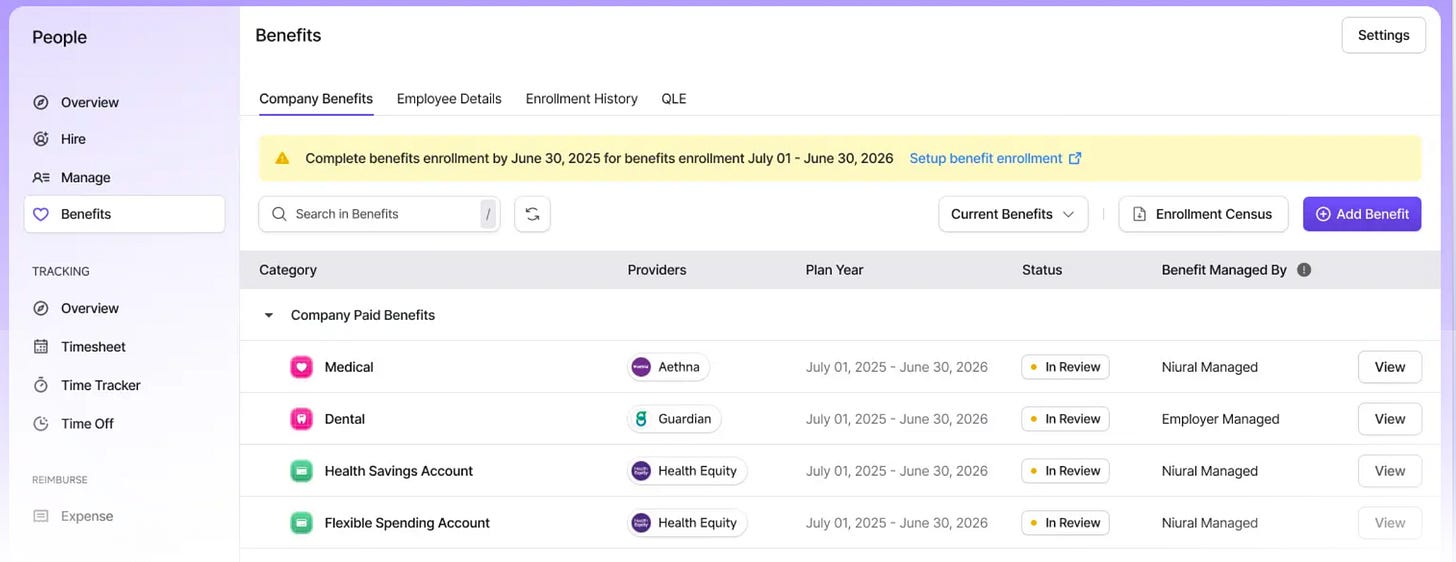Click In Review status for Health Savings Account

1065,471
